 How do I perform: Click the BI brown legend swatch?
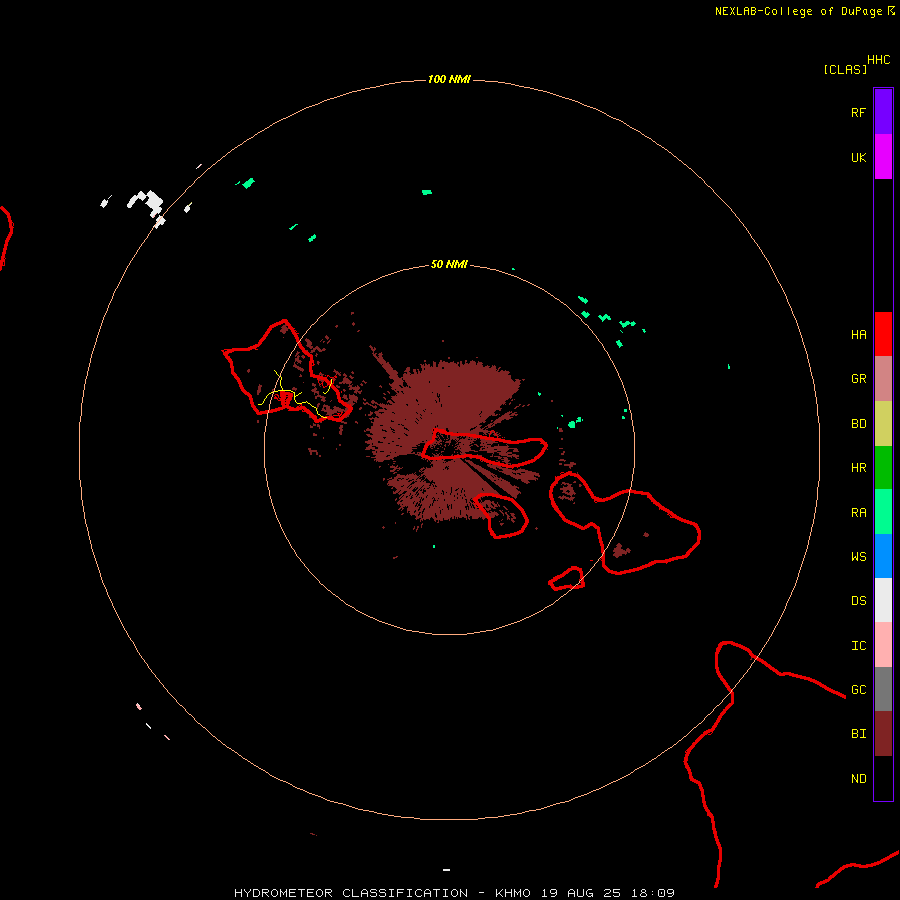[883, 734]
